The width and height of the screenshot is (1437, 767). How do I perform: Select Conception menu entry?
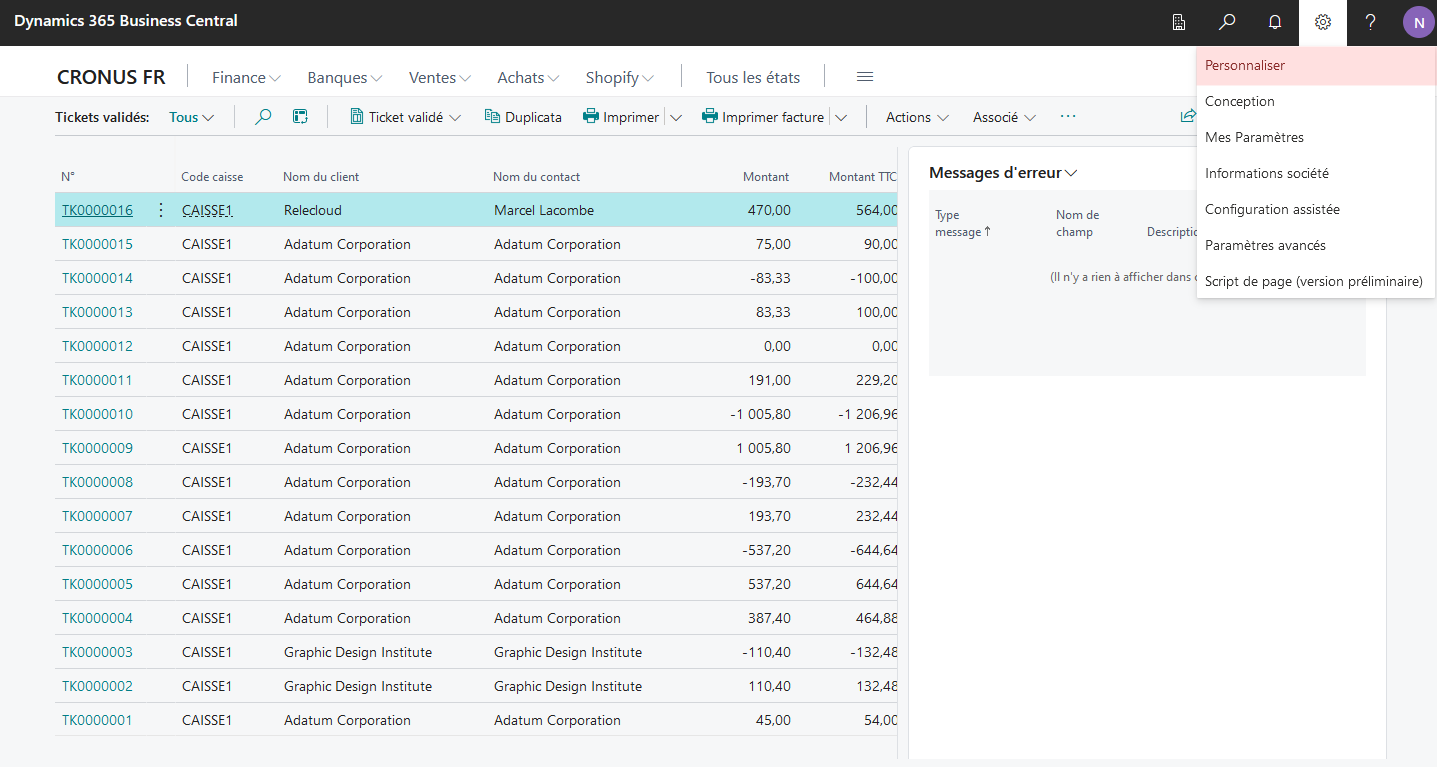(x=1316, y=101)
